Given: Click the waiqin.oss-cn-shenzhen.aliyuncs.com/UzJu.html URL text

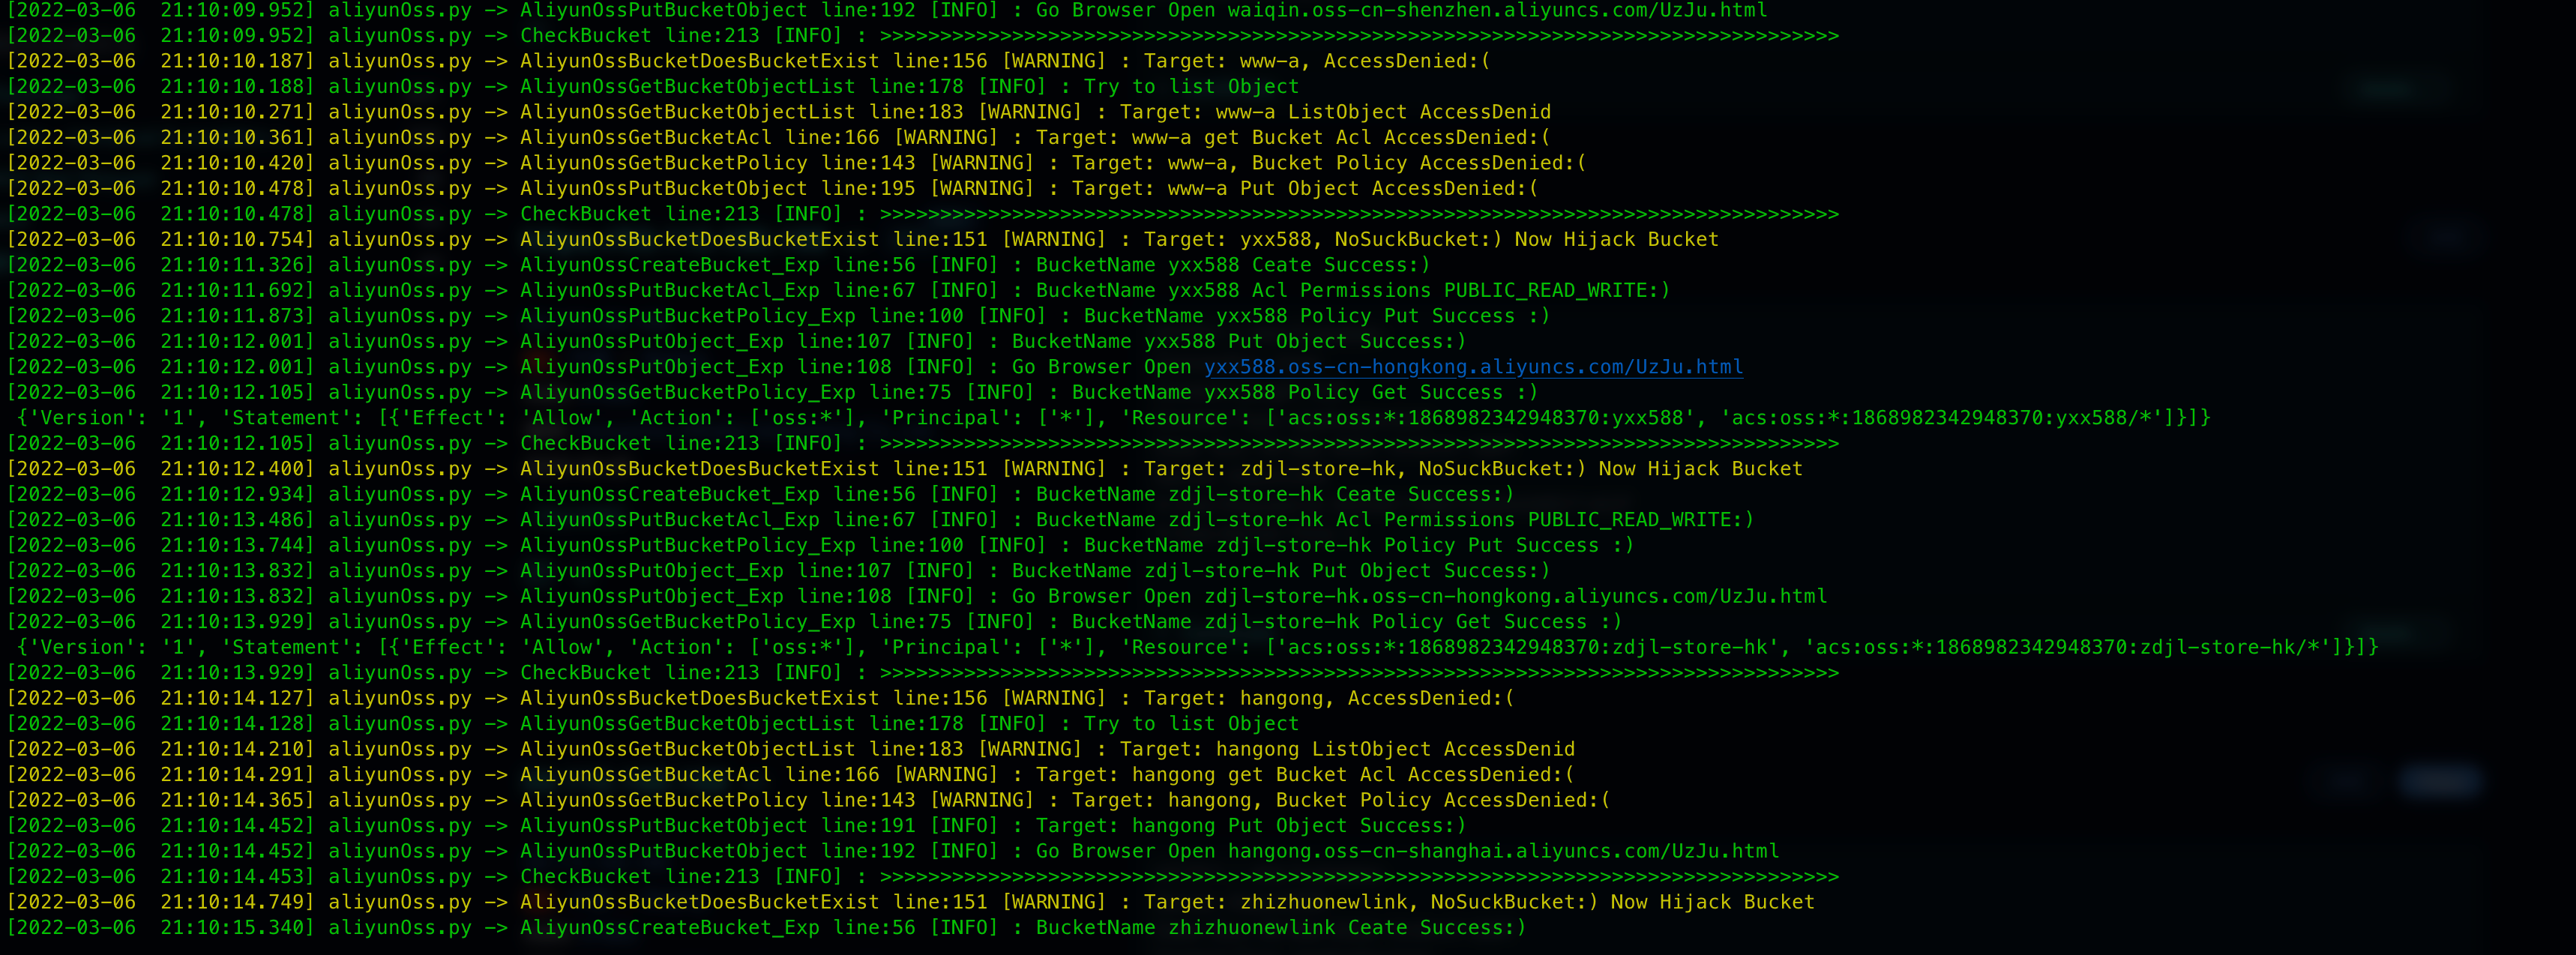Looking at the screenshot, I should pyautogui.click(x=1497, y=10).
